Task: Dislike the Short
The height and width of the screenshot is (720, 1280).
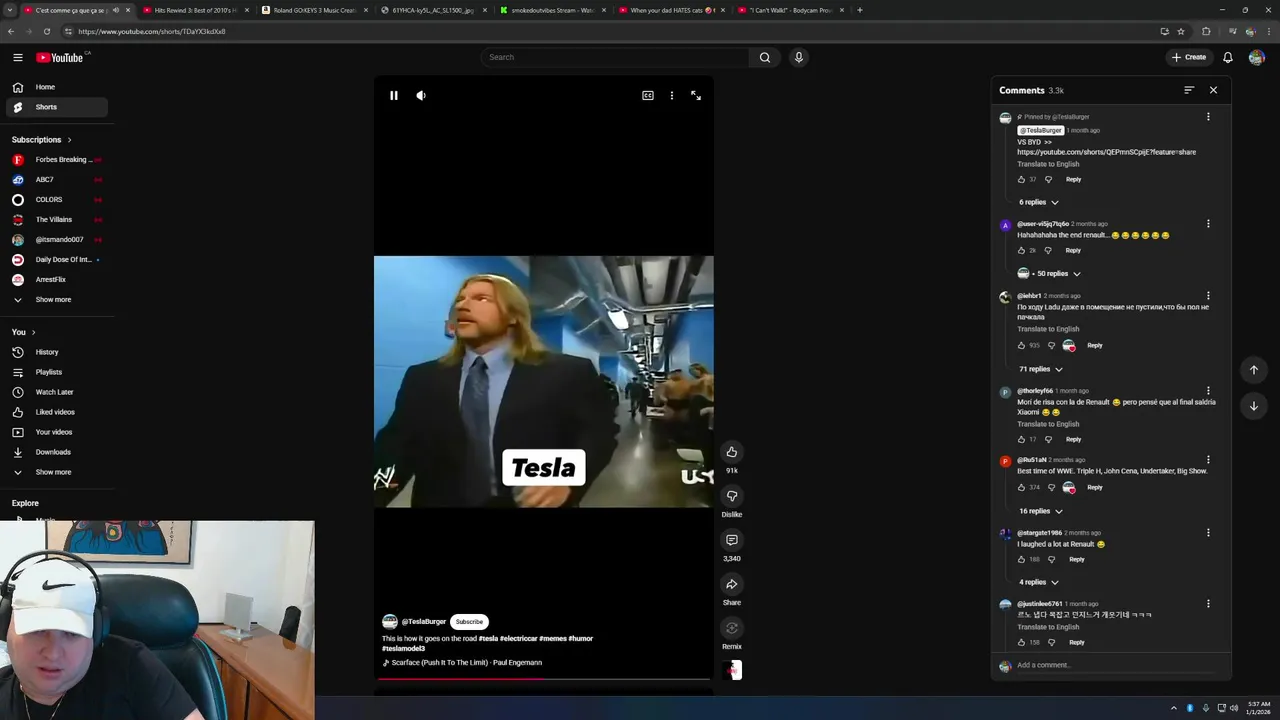Action: (732, 496)
